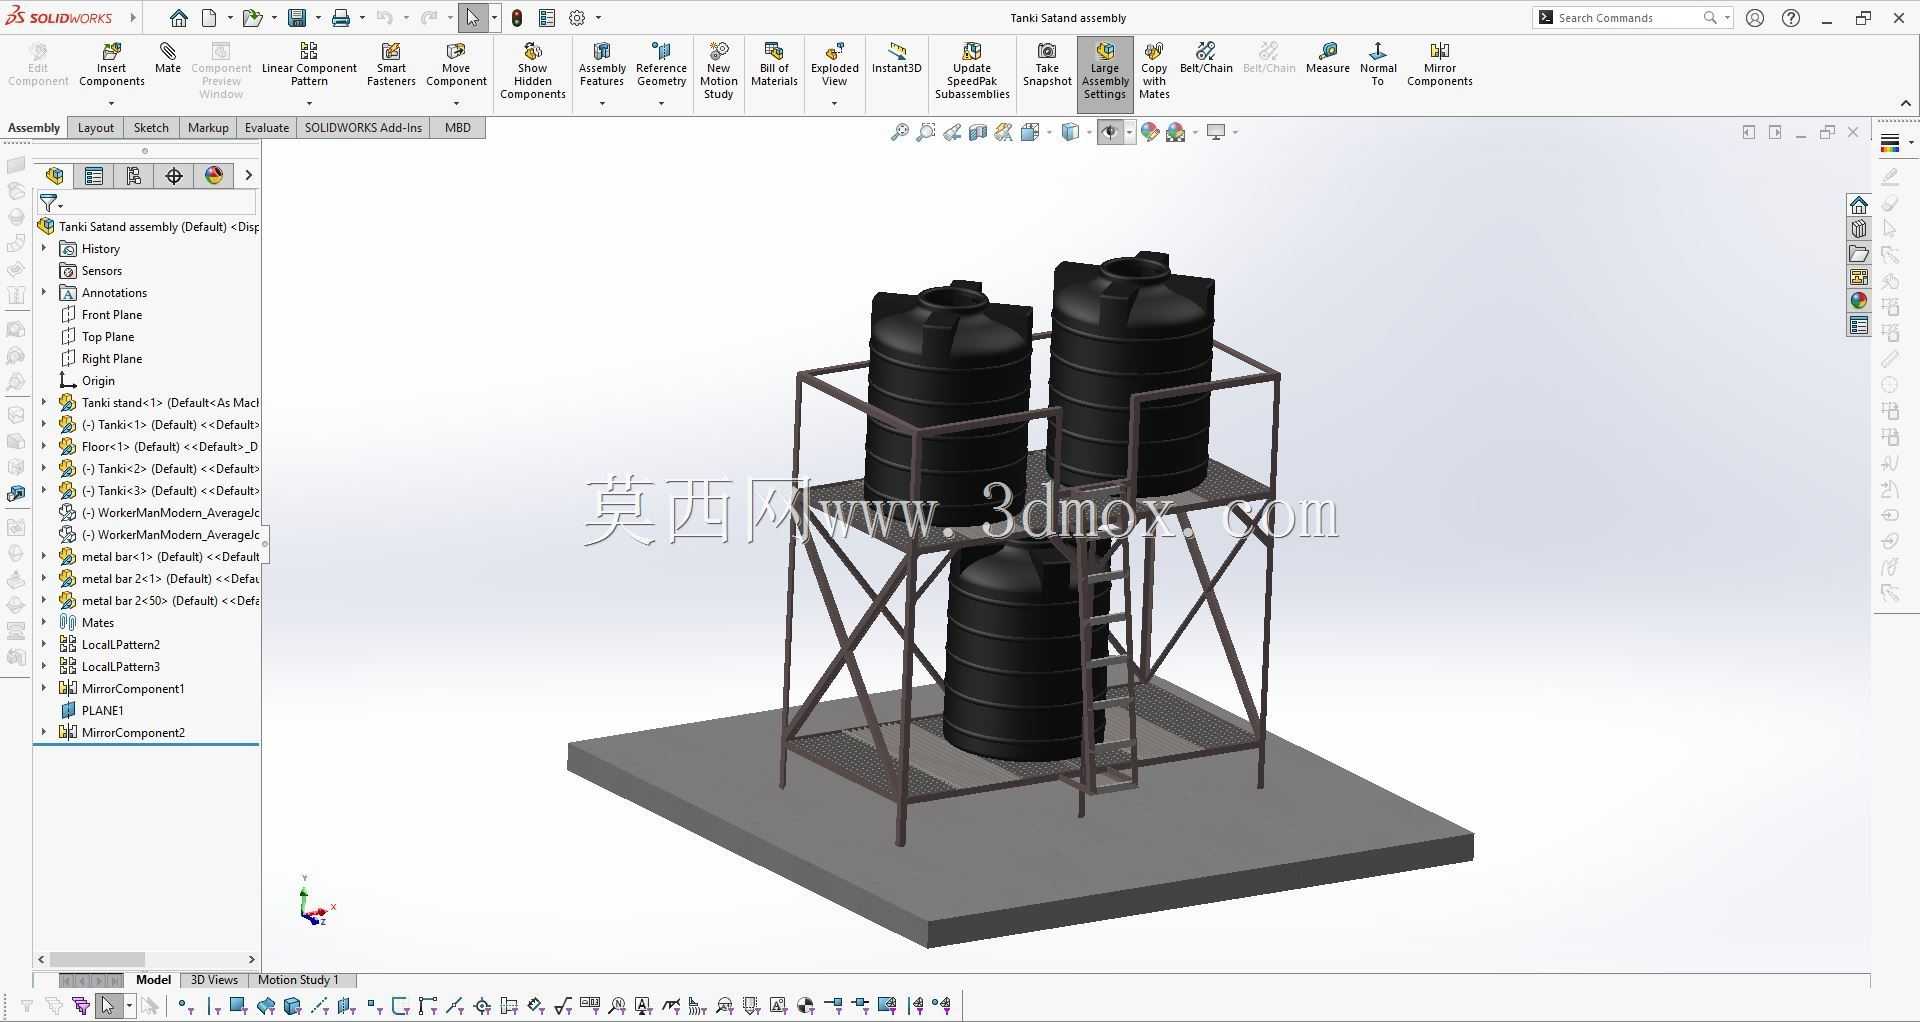Expand more FeatureManager tabs arrow
1920x1022 pixels.
pos(248,176)
